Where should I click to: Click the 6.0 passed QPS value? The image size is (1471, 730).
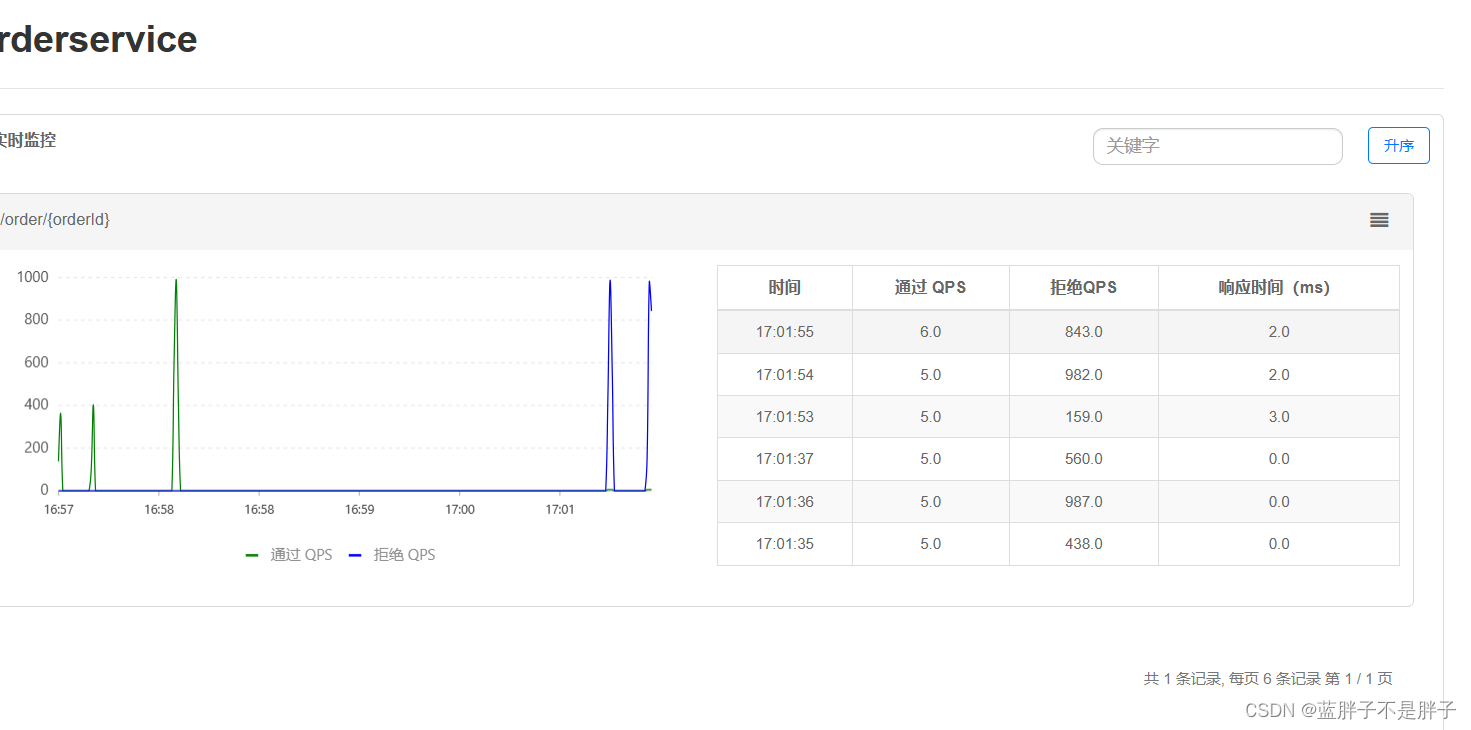(x=930, y=332)
